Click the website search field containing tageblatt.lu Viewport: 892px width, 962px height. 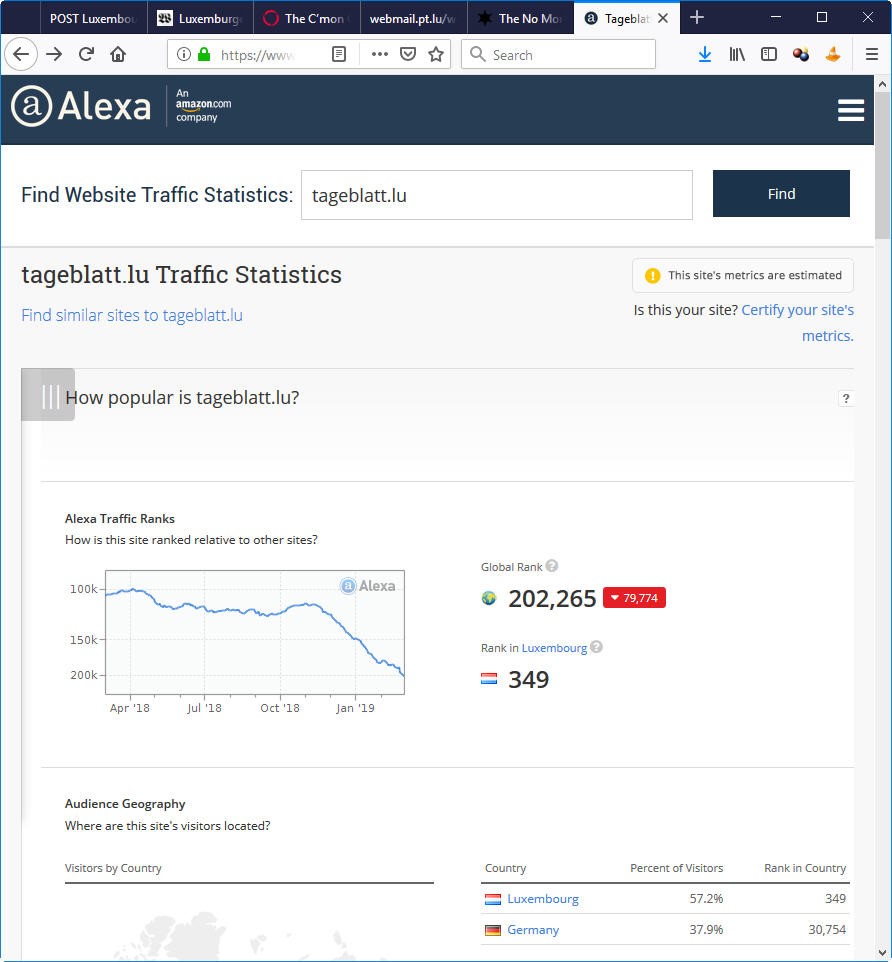pos(496,195)
